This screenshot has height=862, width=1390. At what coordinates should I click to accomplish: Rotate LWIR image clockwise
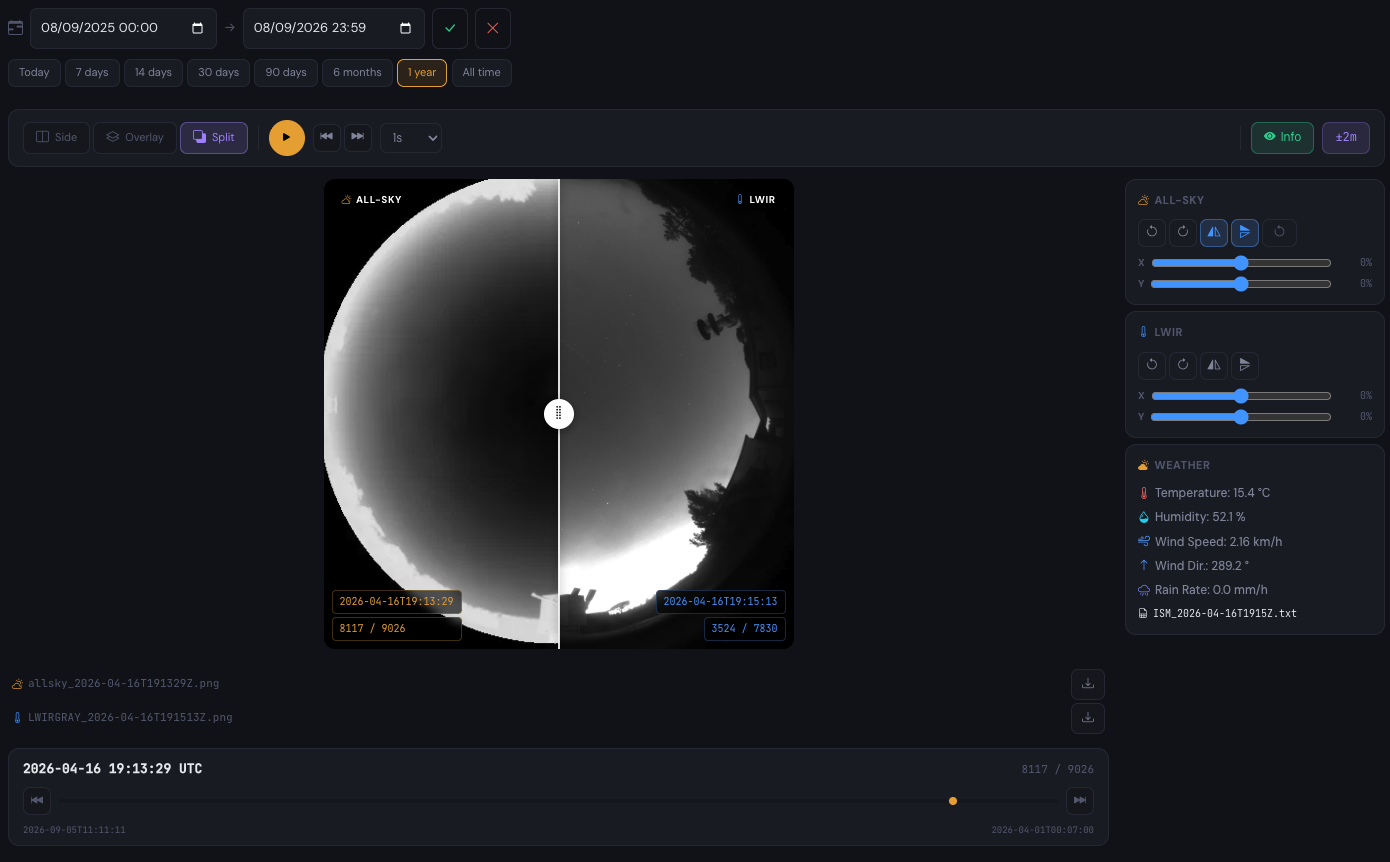pos(1183,364)
